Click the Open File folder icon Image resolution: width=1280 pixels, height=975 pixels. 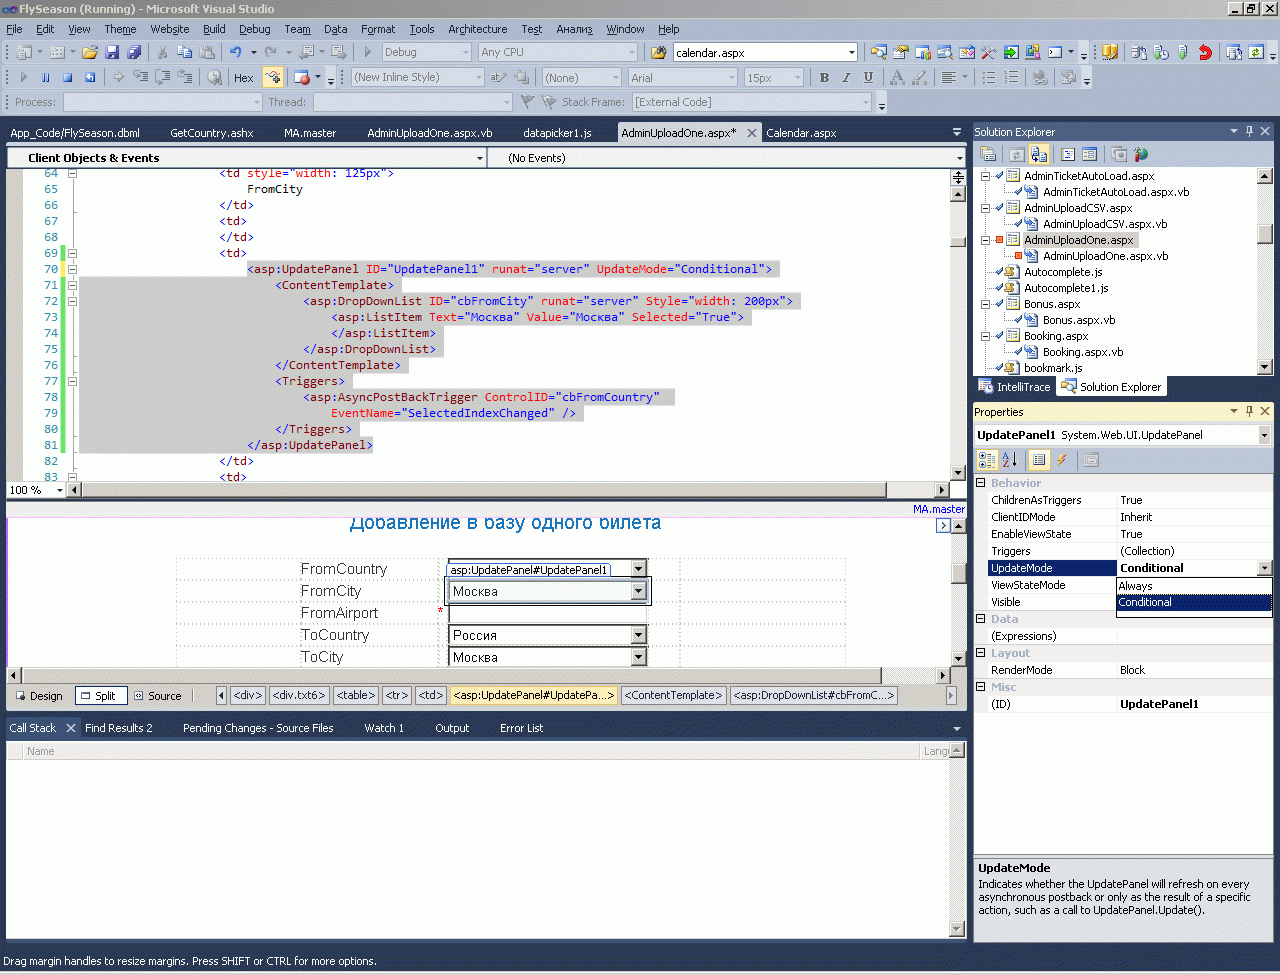[90, 52]
